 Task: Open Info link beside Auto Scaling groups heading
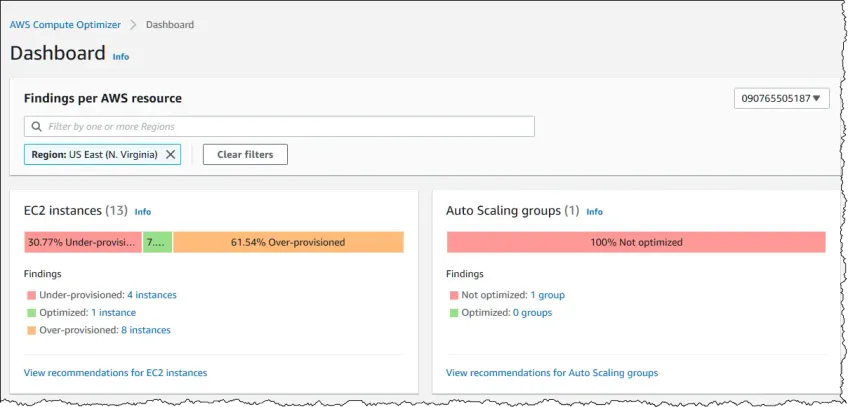coord(594,212)
